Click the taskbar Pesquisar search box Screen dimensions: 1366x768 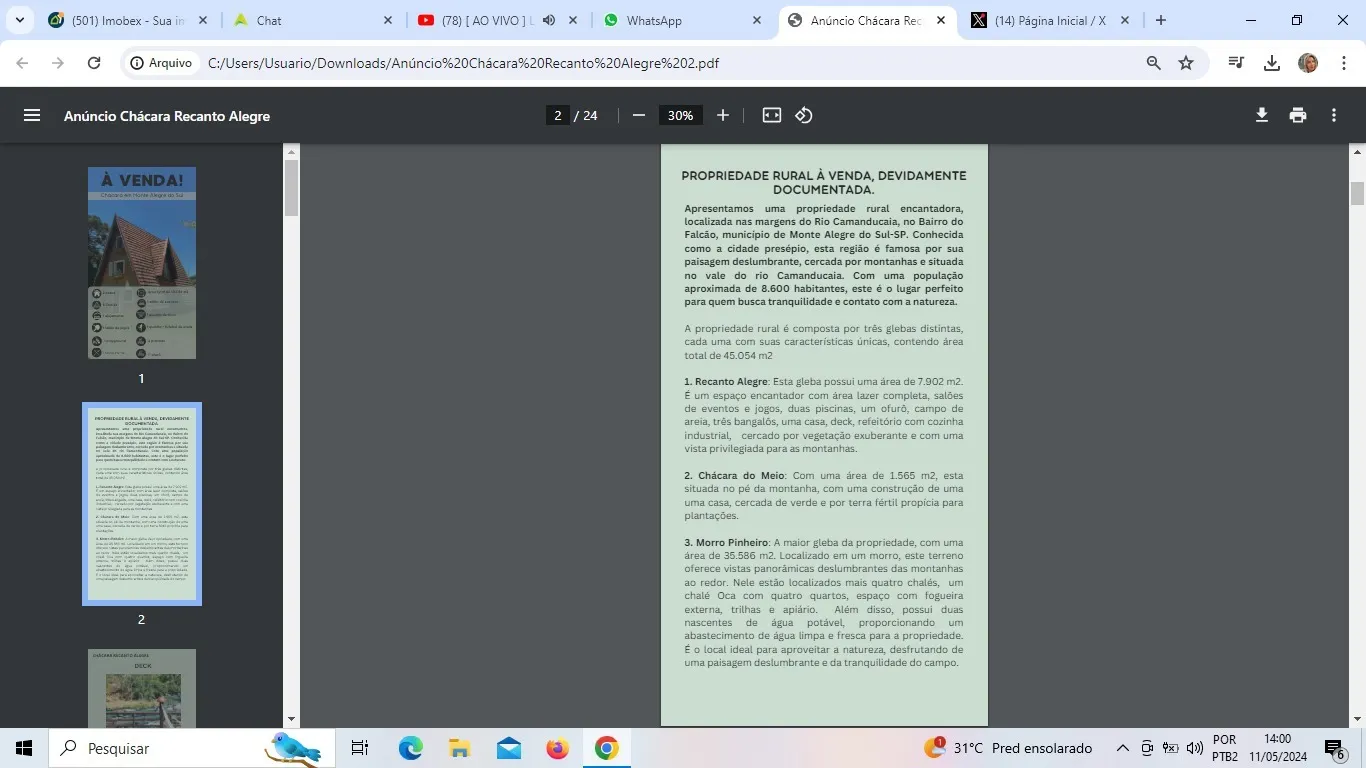pyautogui.click(x=192, y=748)
